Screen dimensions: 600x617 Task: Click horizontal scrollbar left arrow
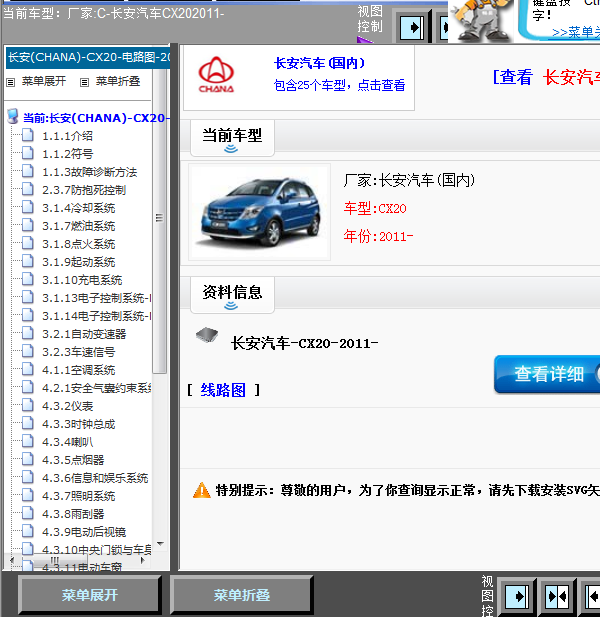click(x=11, y=560)
